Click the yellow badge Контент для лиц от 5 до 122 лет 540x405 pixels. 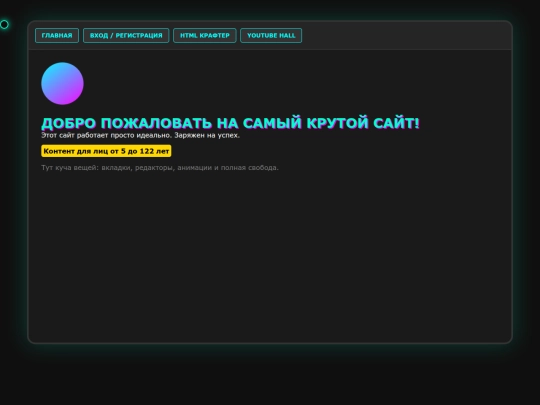point(106,151)
